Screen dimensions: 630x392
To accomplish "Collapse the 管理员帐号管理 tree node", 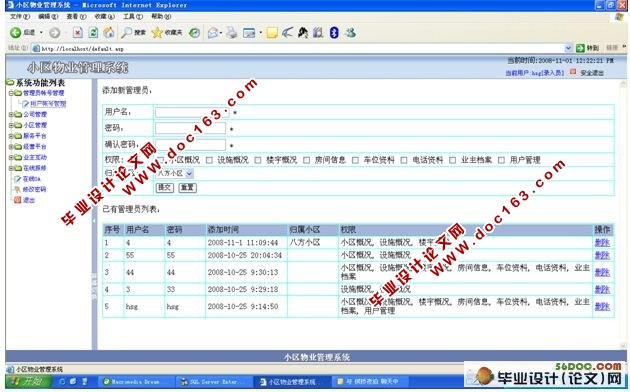I will tap(11, 93).
